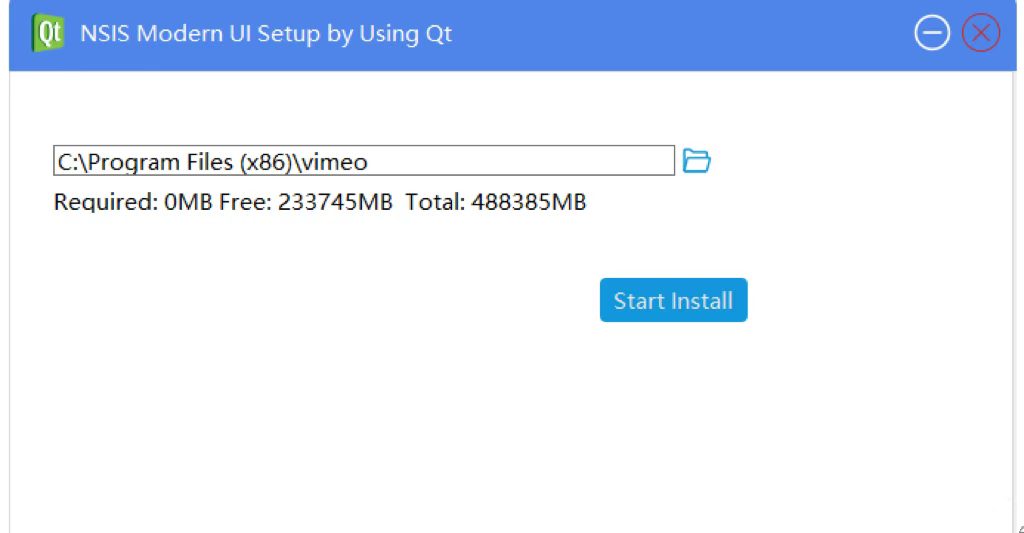Click the "Required: 0MB" disk label

(x=133, y=202)
